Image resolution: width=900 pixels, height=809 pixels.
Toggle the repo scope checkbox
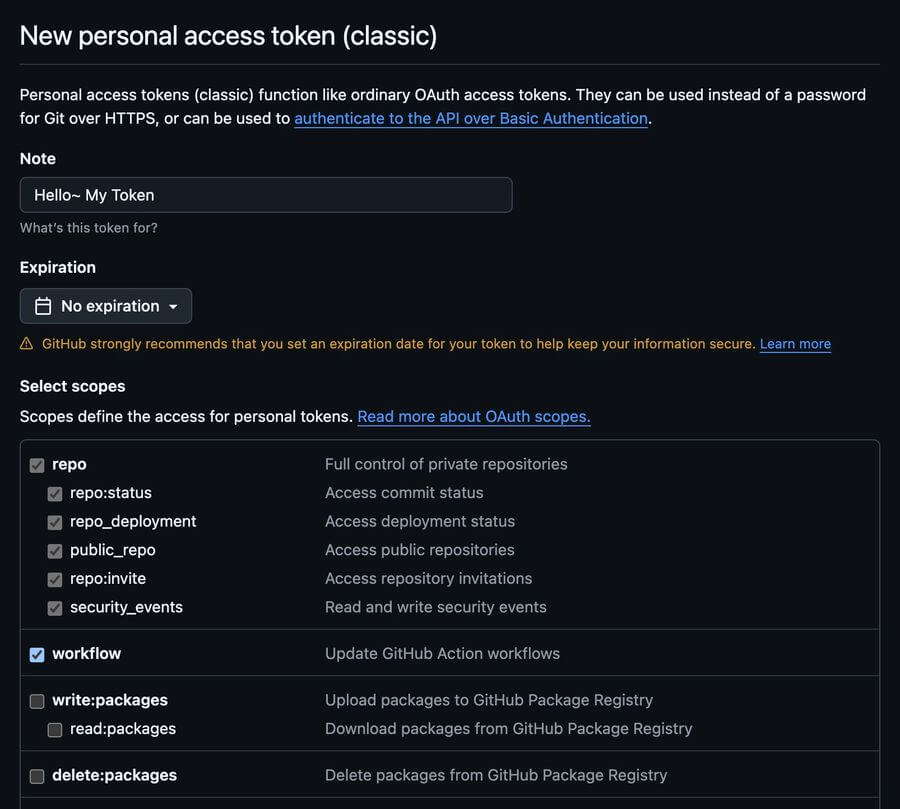37,465
